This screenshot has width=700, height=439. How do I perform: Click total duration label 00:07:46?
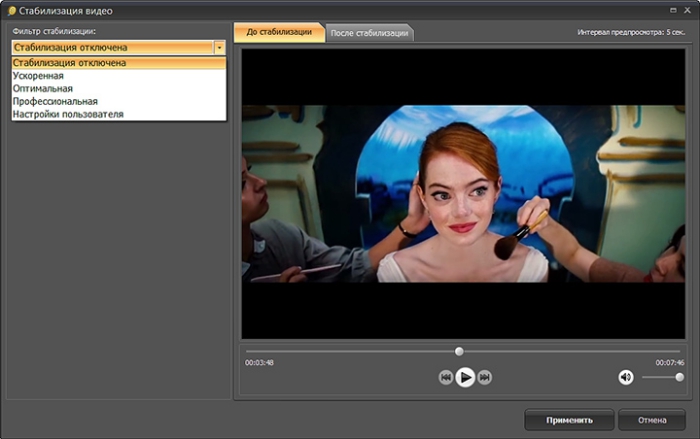tap(670, 363)
